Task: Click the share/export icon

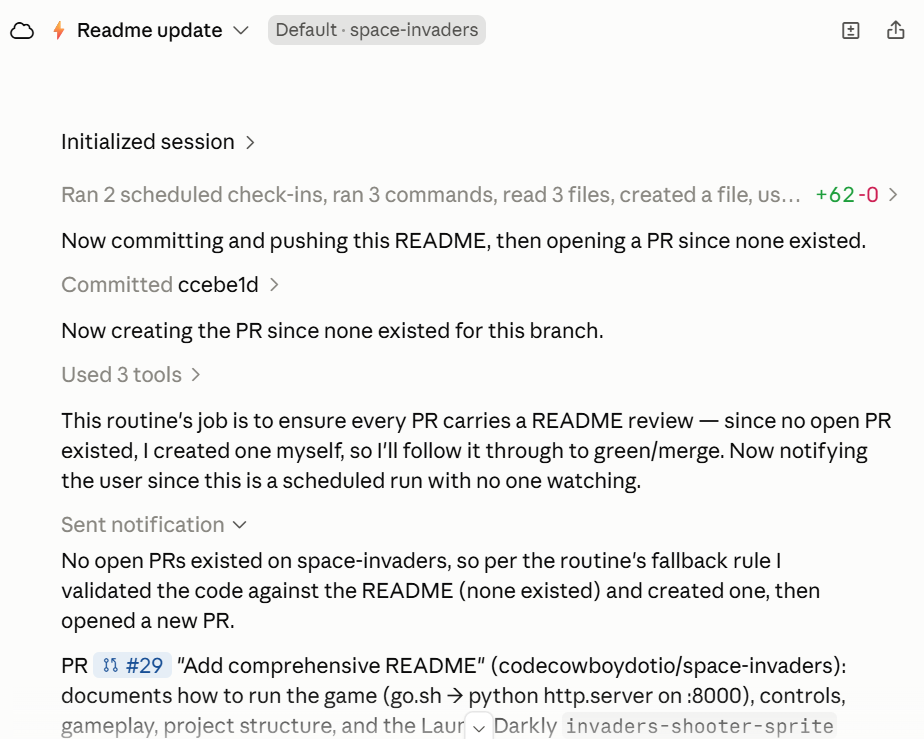Action: pyautogui.click(x=895, y=30)
